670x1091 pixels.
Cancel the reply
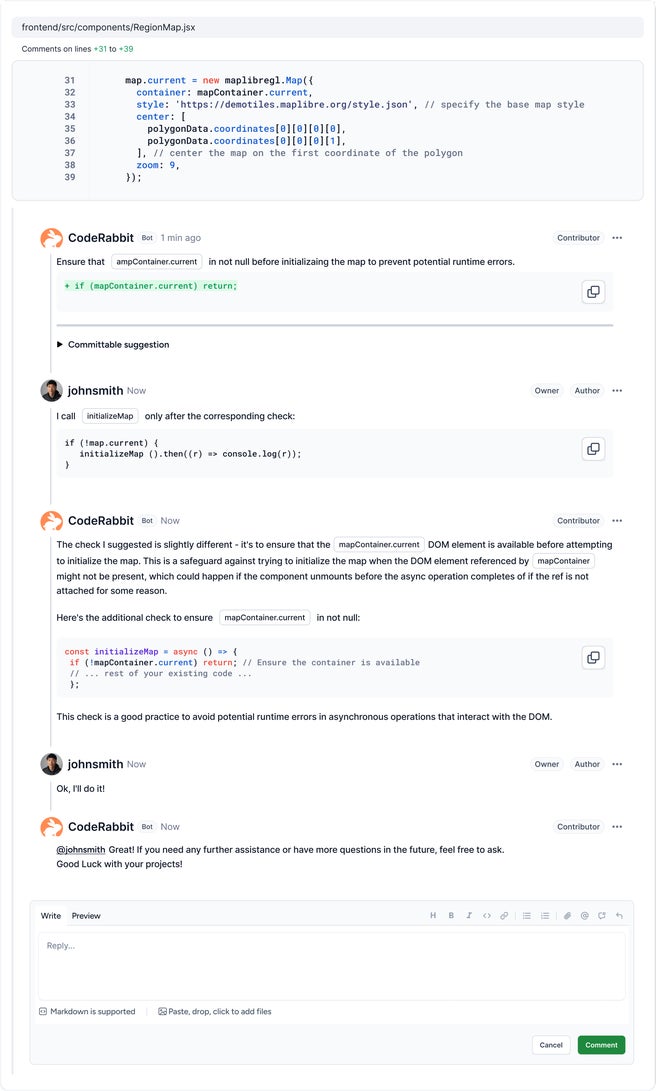point(551,1045)
